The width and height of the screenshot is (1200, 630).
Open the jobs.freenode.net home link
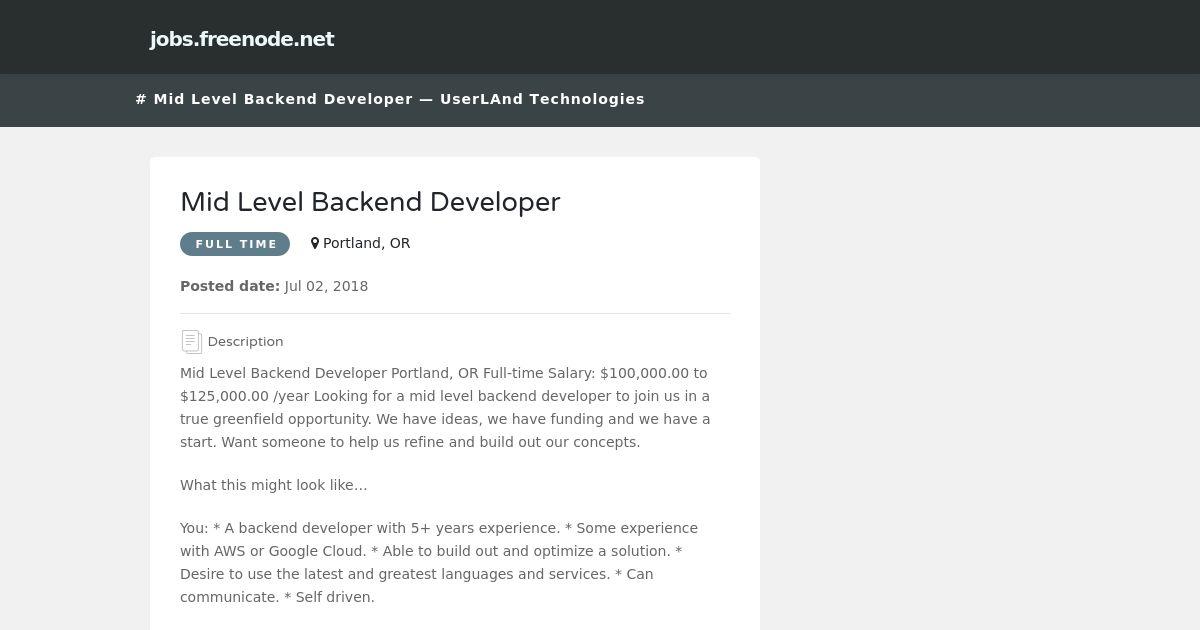coord(242,39)
